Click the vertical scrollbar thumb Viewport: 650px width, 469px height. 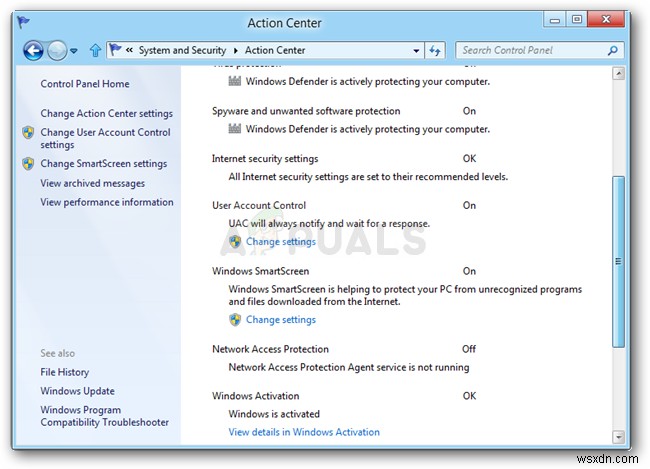618,262
